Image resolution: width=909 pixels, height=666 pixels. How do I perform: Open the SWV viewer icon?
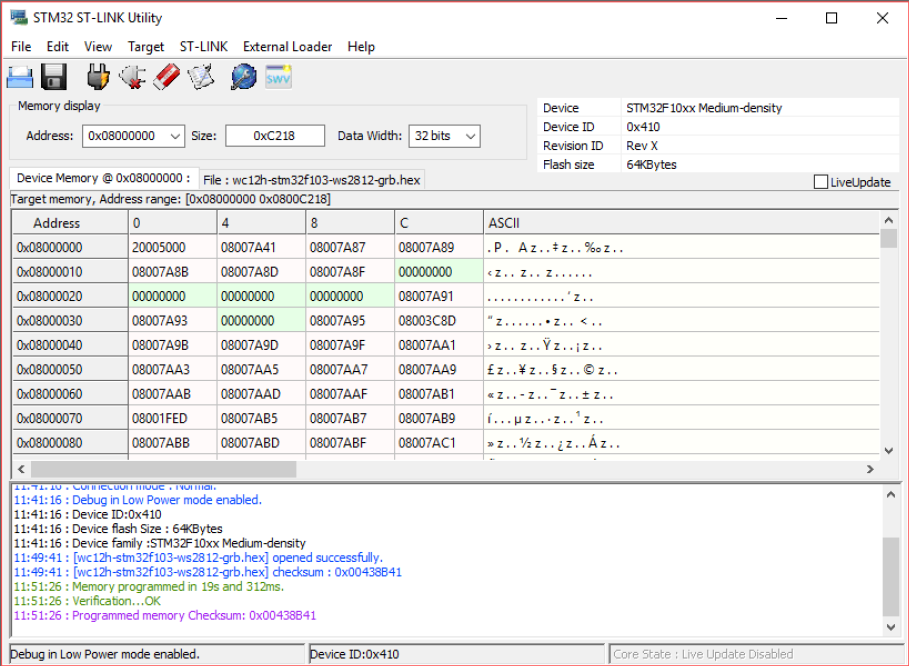pos(278,77)
